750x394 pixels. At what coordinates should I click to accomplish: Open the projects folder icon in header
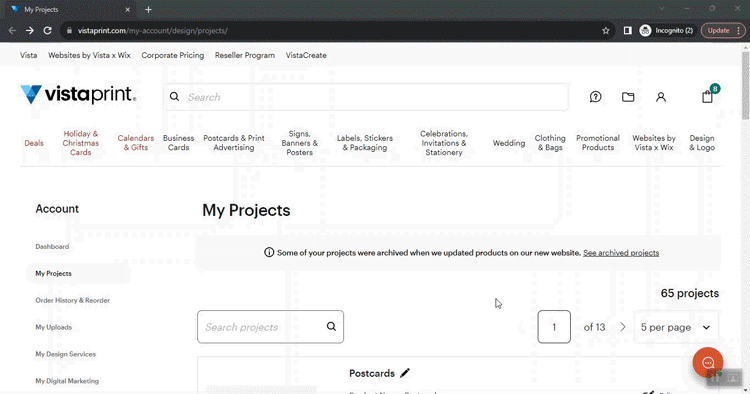coord(628,97)
